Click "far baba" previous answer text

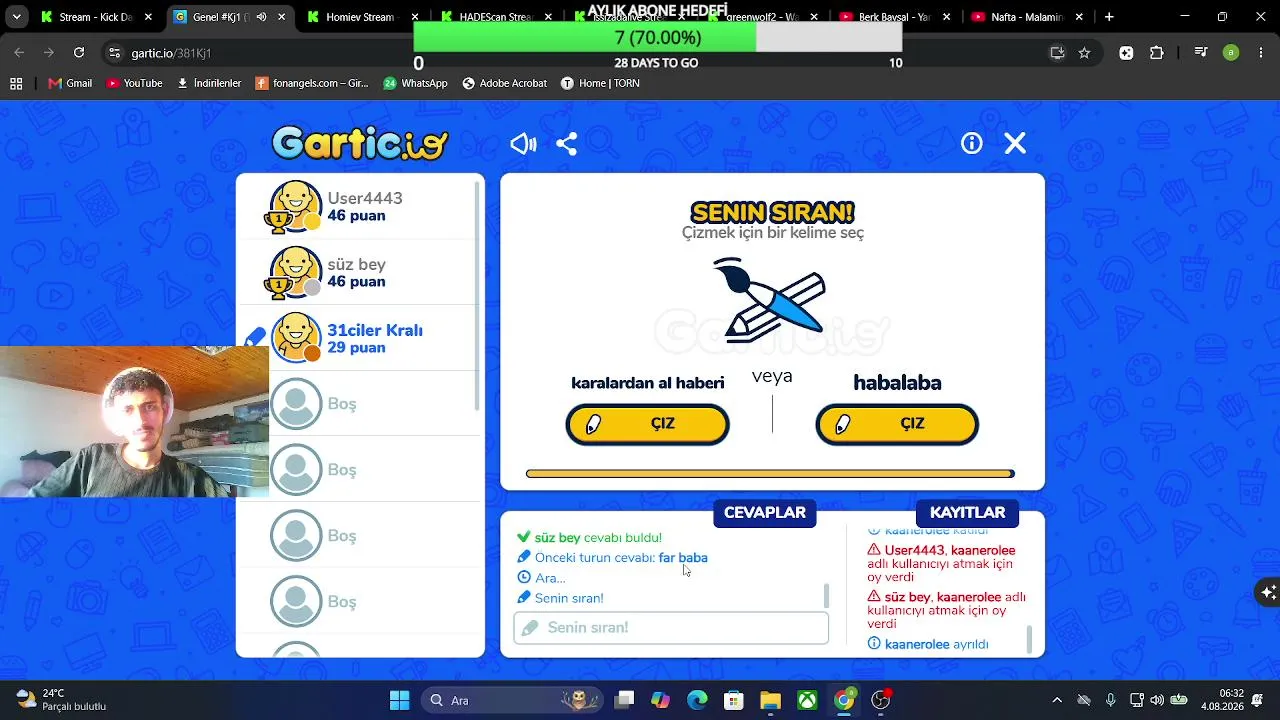[x=683, y=558]
